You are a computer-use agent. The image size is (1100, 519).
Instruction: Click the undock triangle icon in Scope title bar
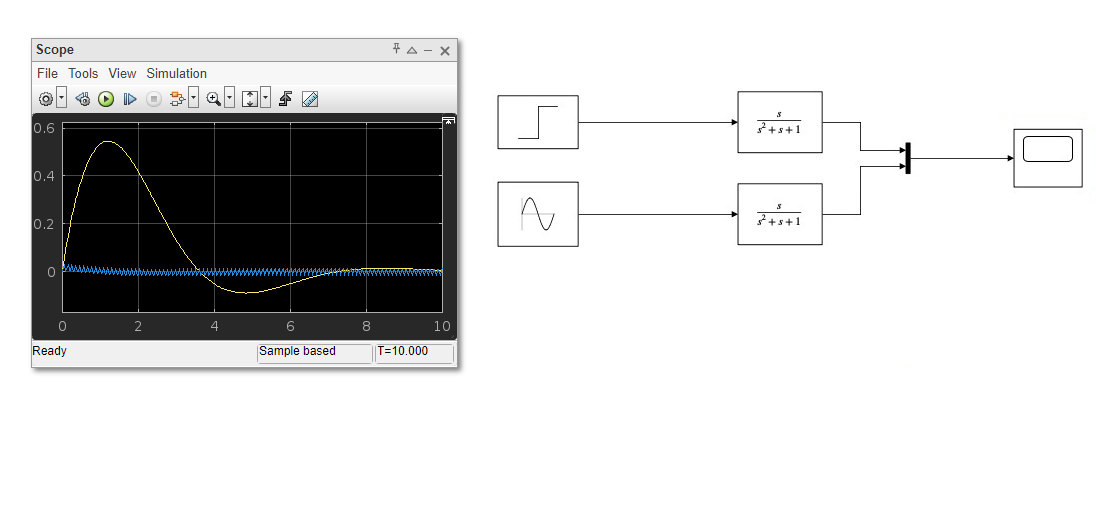(x=412, y=50)
